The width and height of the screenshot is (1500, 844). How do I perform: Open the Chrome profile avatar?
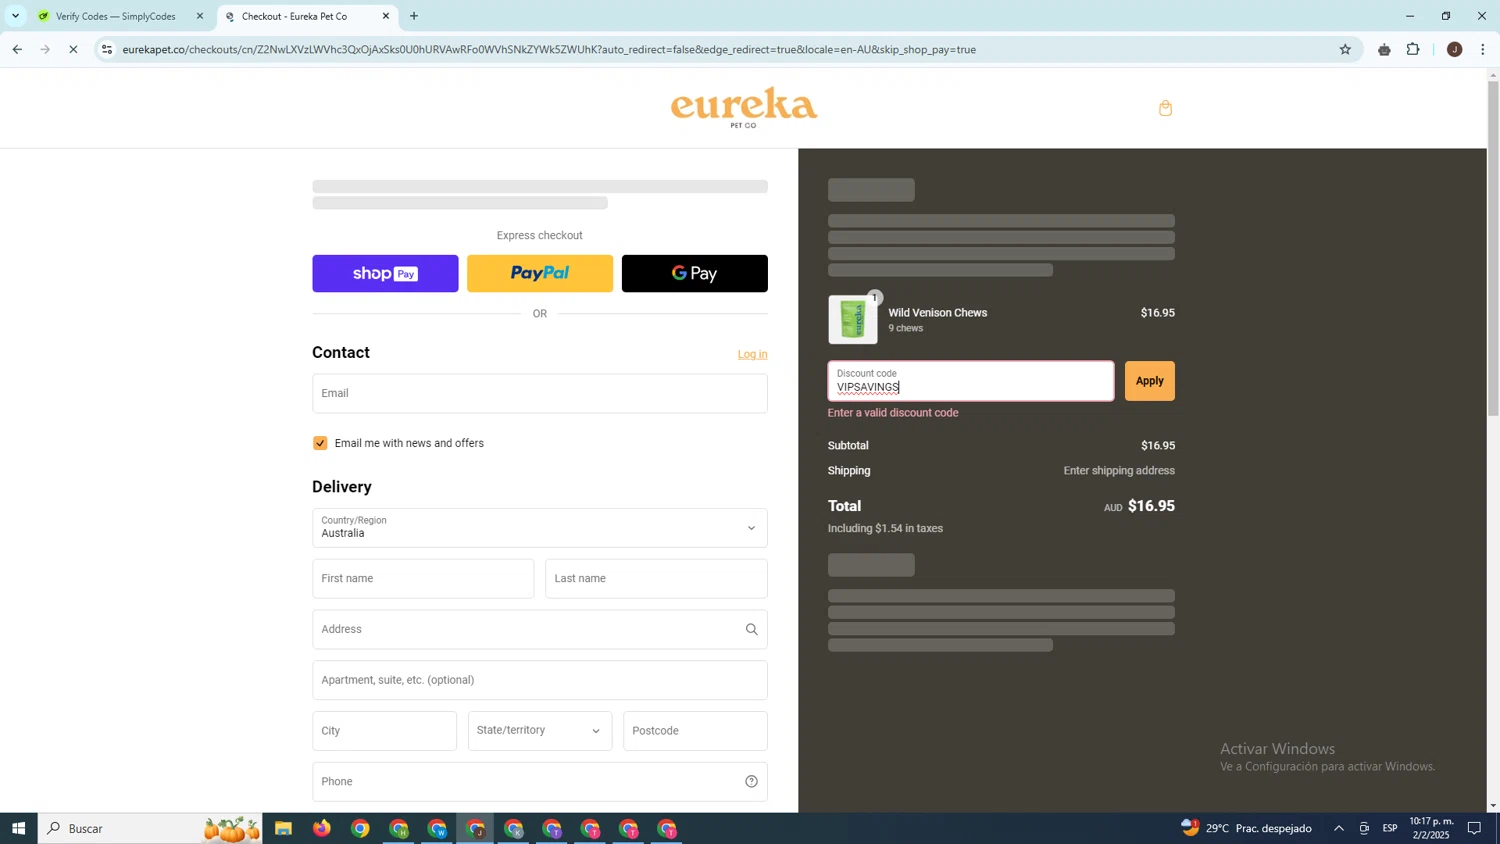click(x=1454, y=49)
